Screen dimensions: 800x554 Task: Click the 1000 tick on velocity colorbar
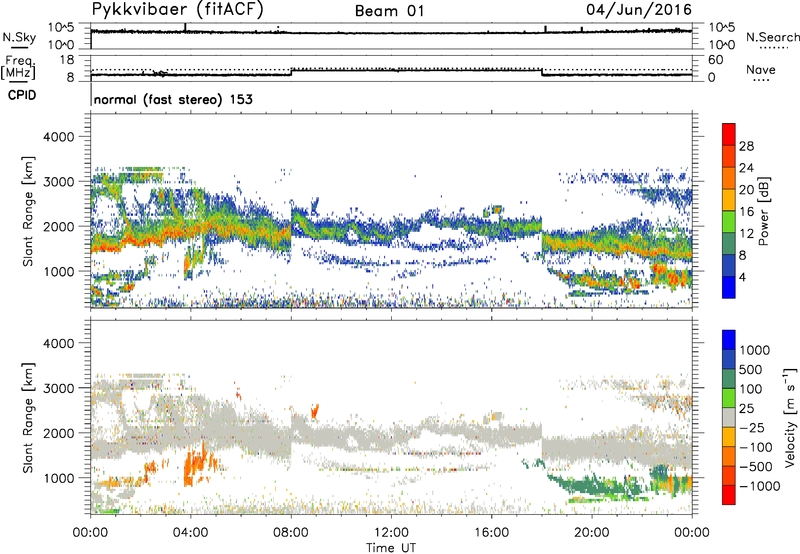click(x=755, y=350)
